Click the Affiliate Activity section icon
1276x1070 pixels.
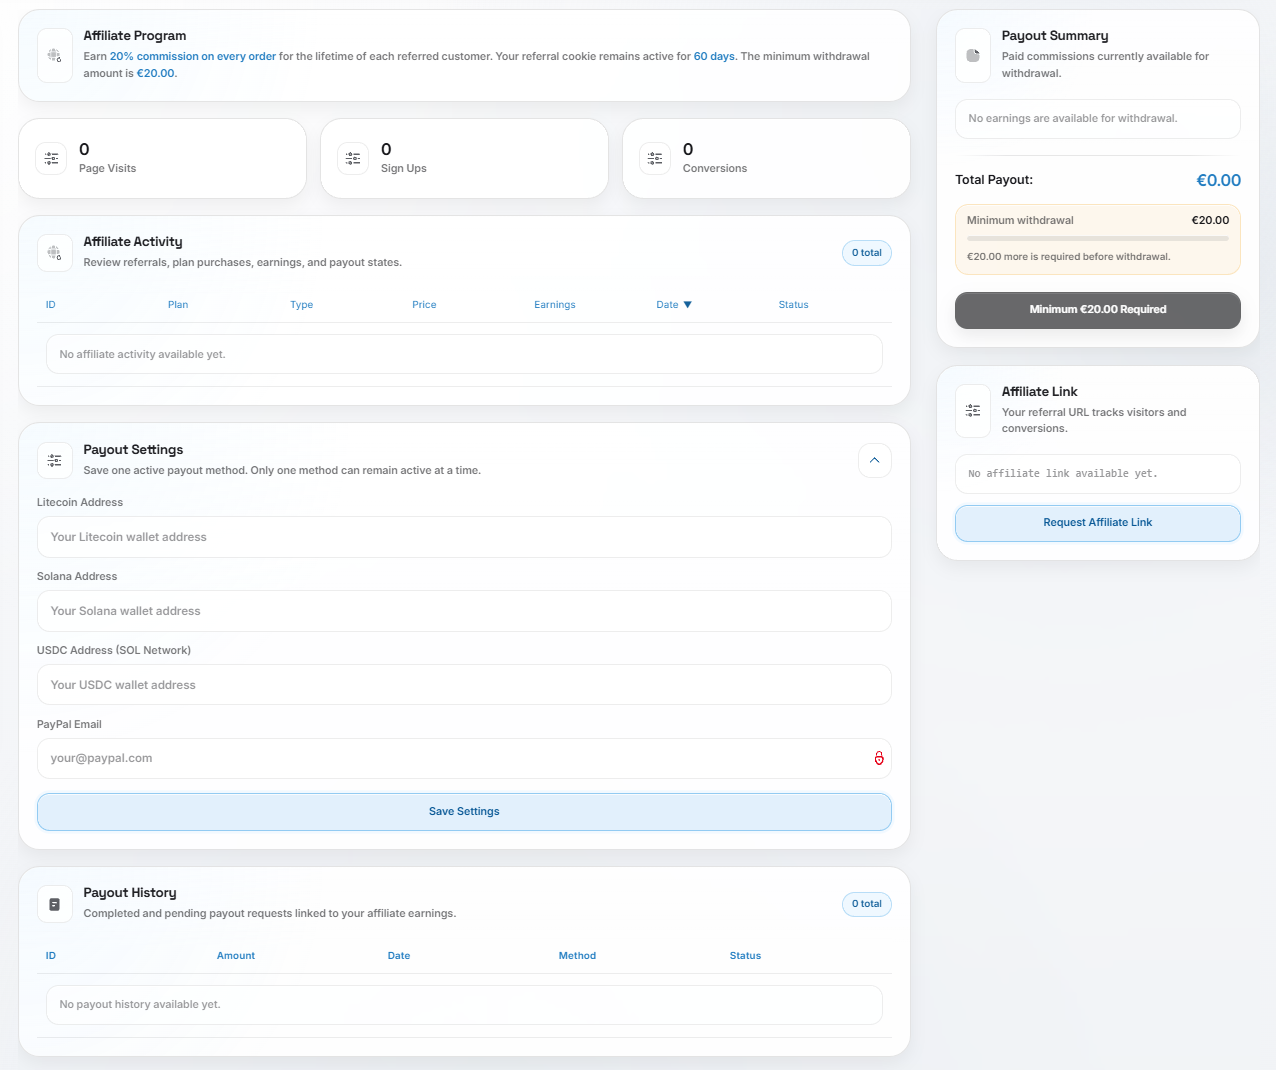point(55,253)
